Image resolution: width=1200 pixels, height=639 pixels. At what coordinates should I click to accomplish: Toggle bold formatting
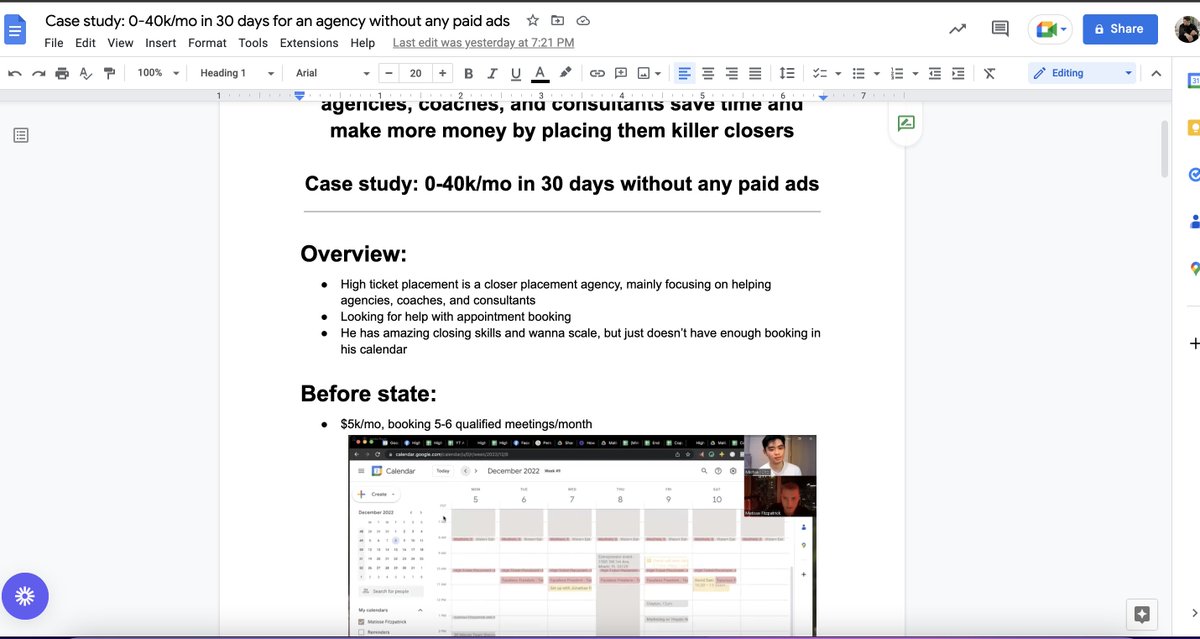click(467, 73)
